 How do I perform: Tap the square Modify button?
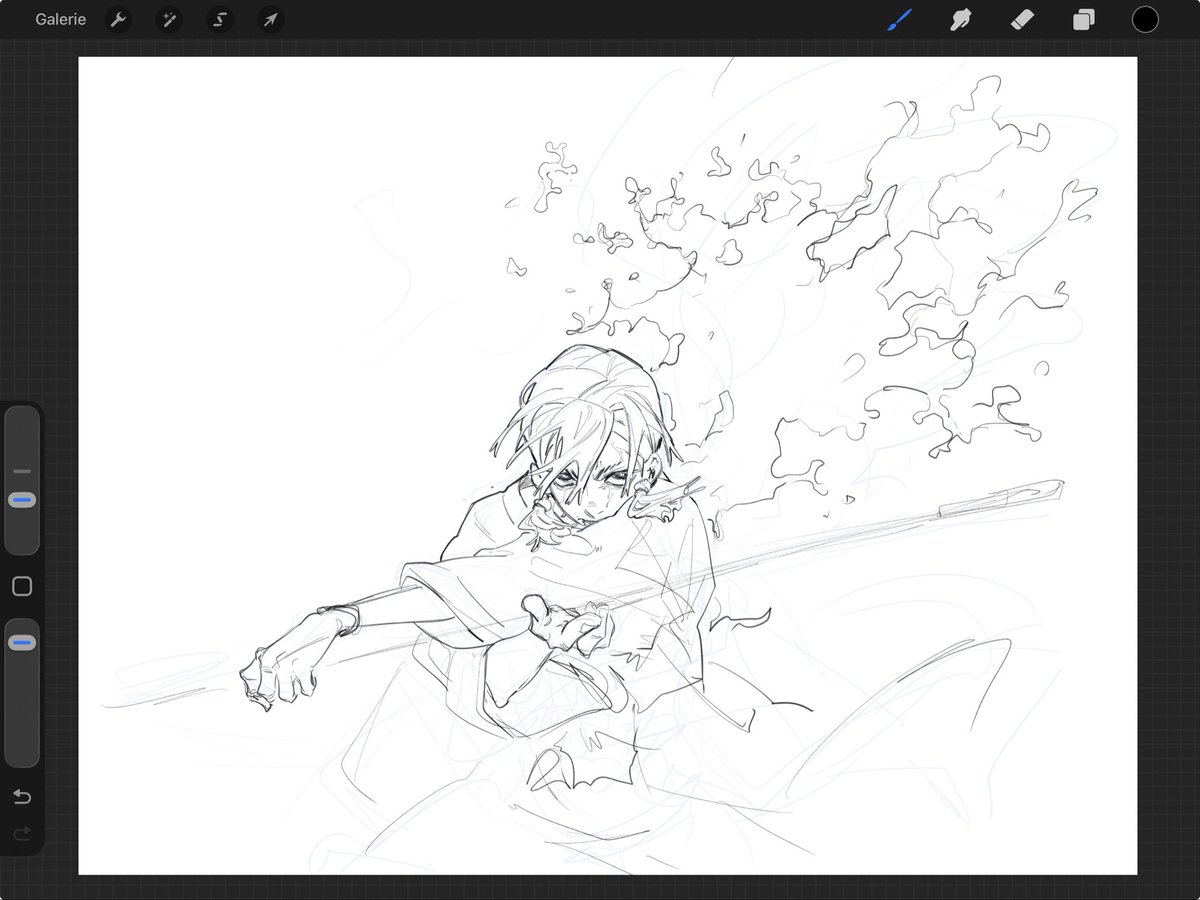pyautogui.click(x=22, y=587)
